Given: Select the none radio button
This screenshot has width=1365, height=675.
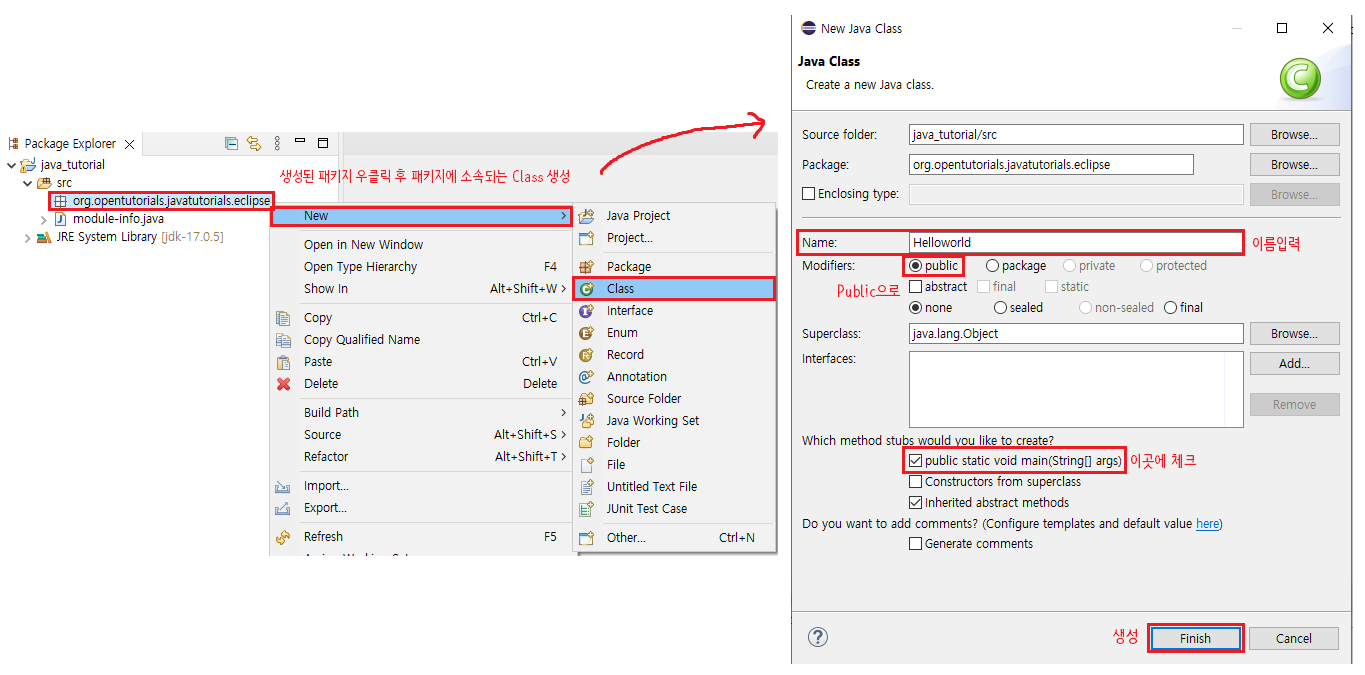Looking at the screenshot, I should tap(916, 308).
